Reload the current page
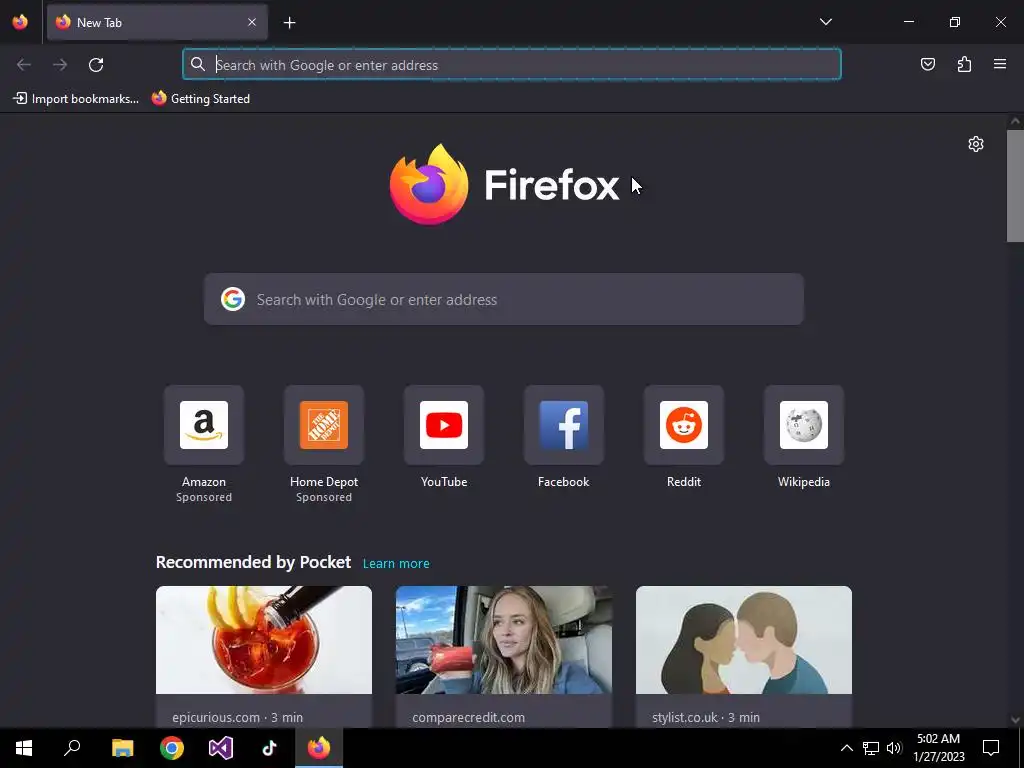This screenshot has width=1024, height=768. click(96, 65)
